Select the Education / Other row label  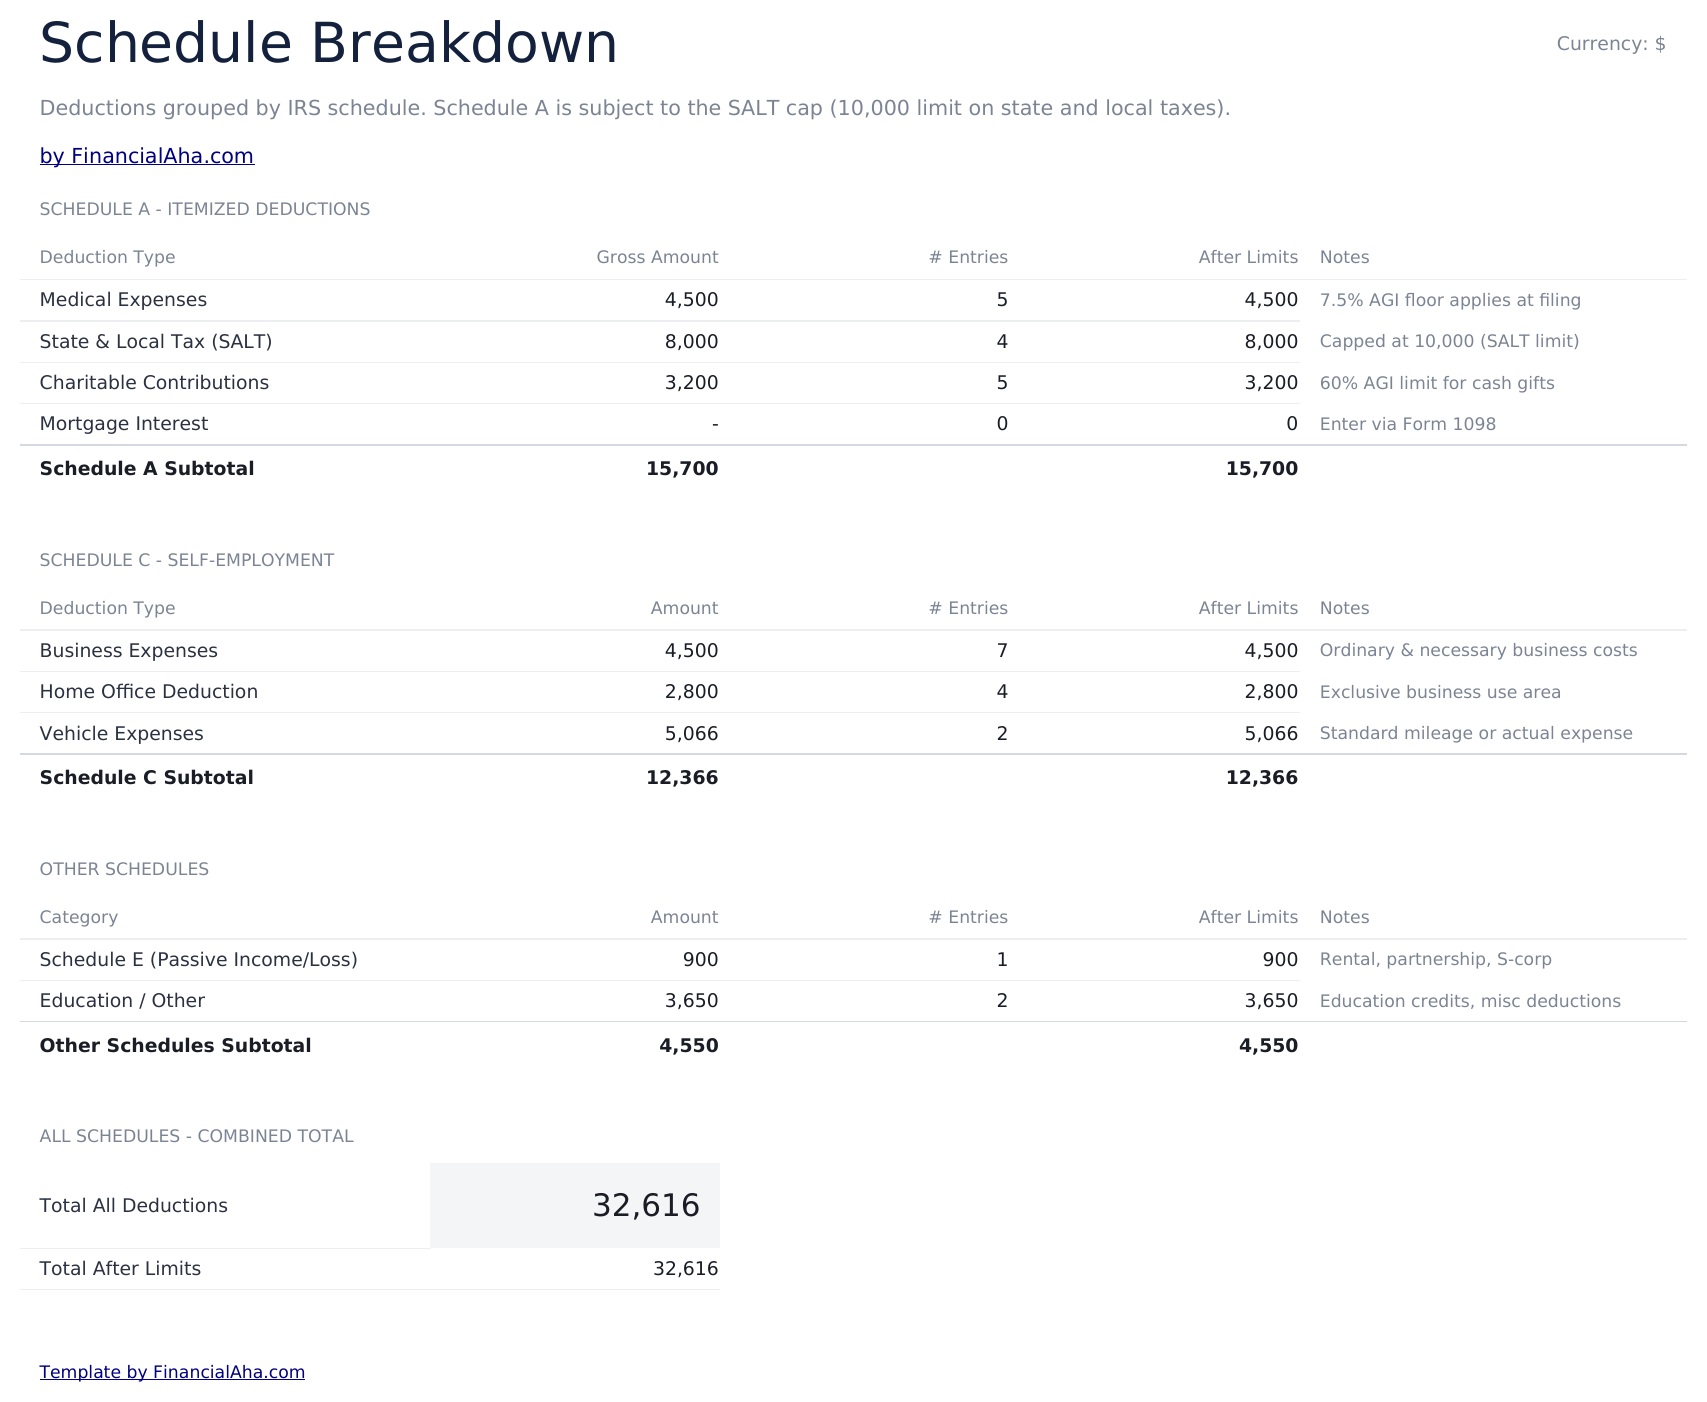(x=122, y=1001)
